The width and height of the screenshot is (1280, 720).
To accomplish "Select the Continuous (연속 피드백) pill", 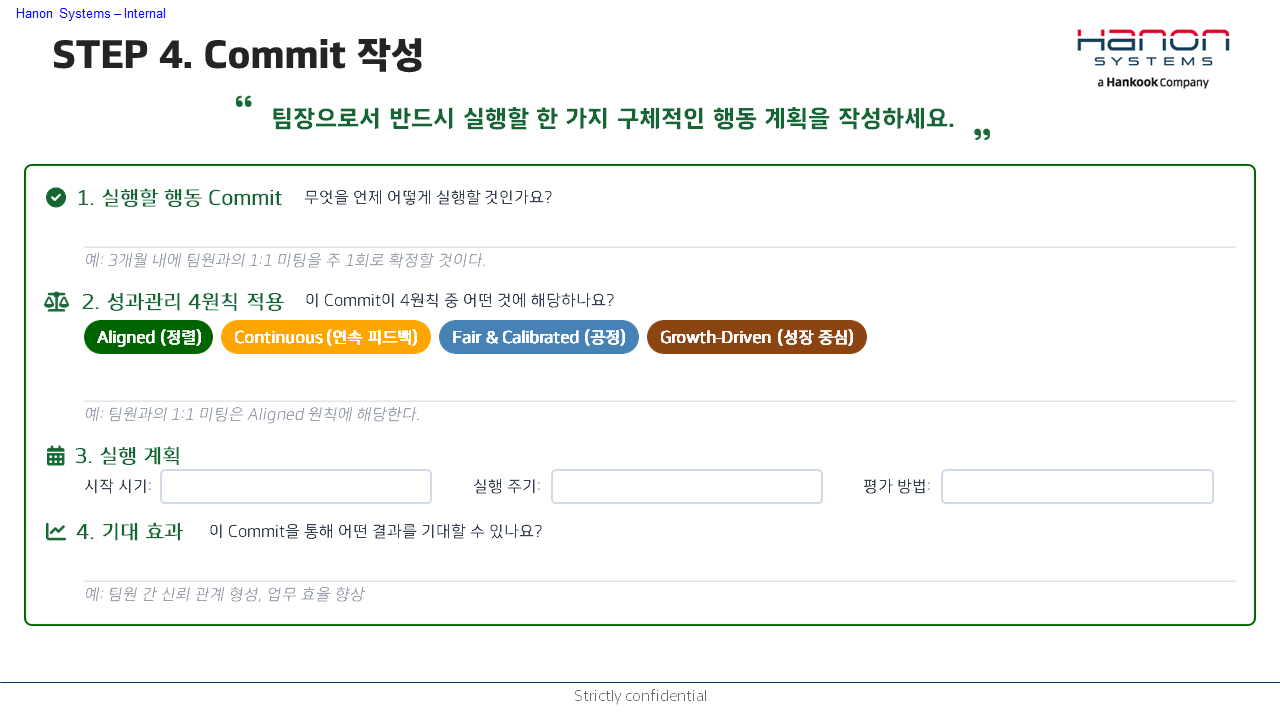I will (x=326, y=337).
